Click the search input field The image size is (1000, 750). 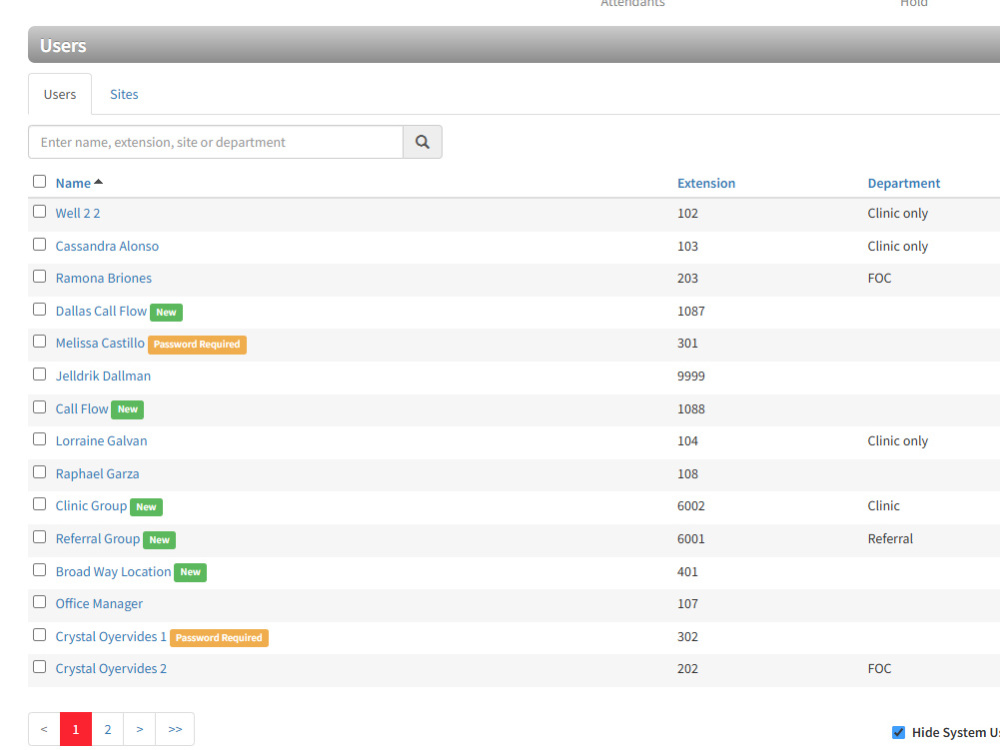point(216,142)
